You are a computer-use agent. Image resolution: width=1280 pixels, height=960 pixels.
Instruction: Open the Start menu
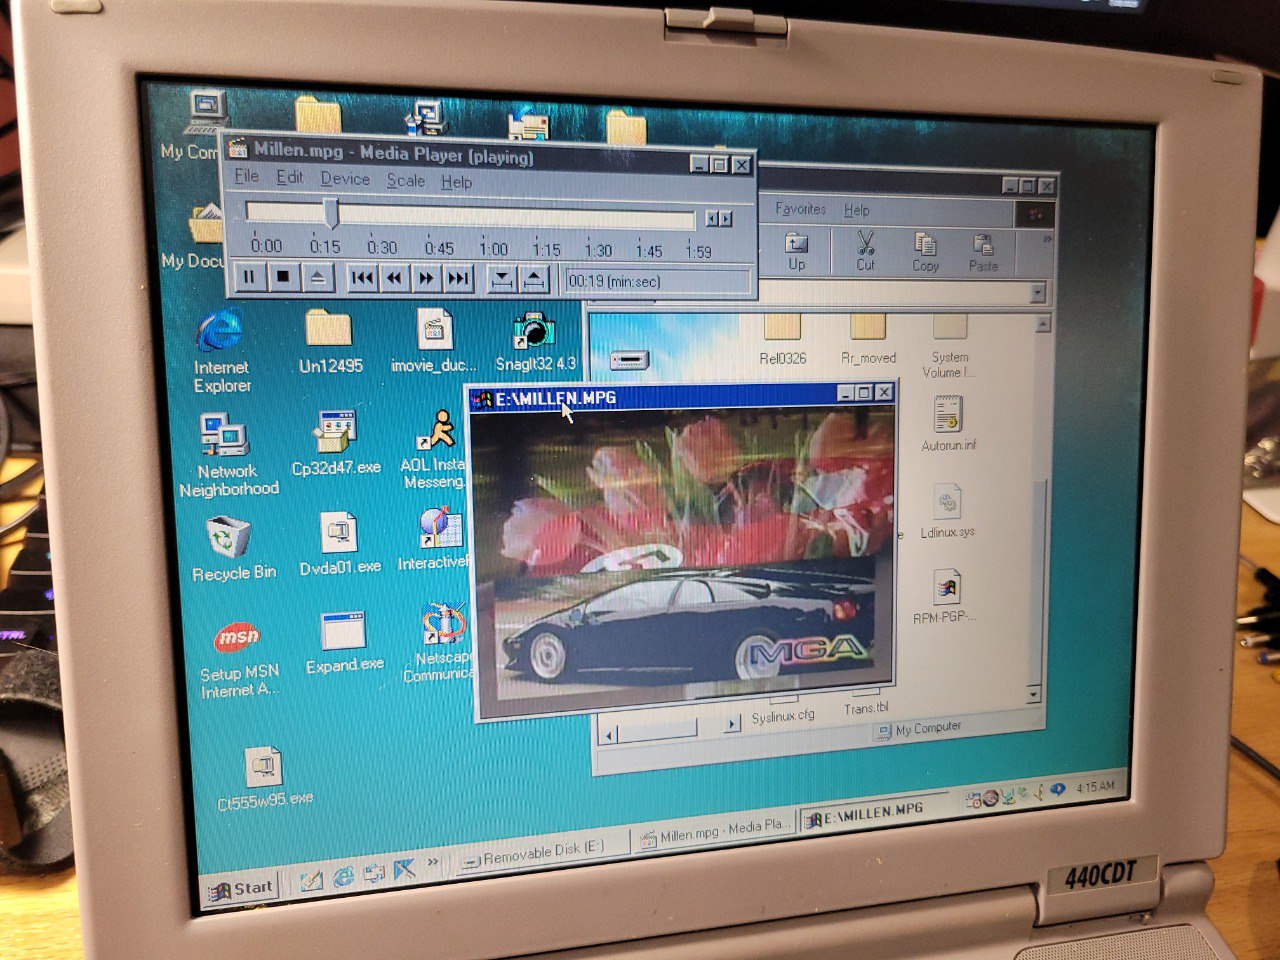pyautogui.click(x=241, y=888)
